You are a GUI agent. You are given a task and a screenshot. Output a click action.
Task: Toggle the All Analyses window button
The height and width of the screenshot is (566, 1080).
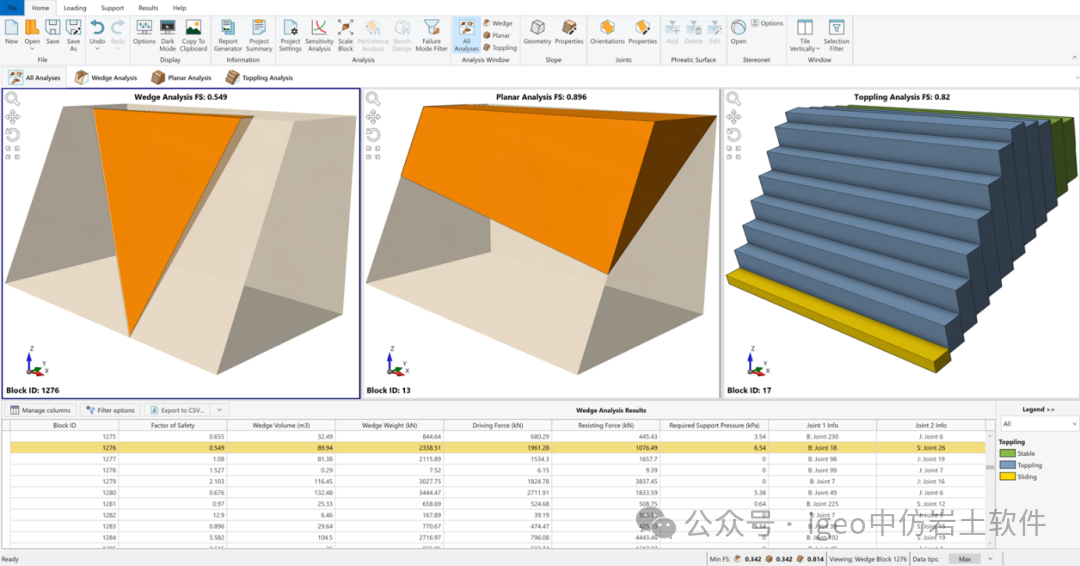point(466,35)
